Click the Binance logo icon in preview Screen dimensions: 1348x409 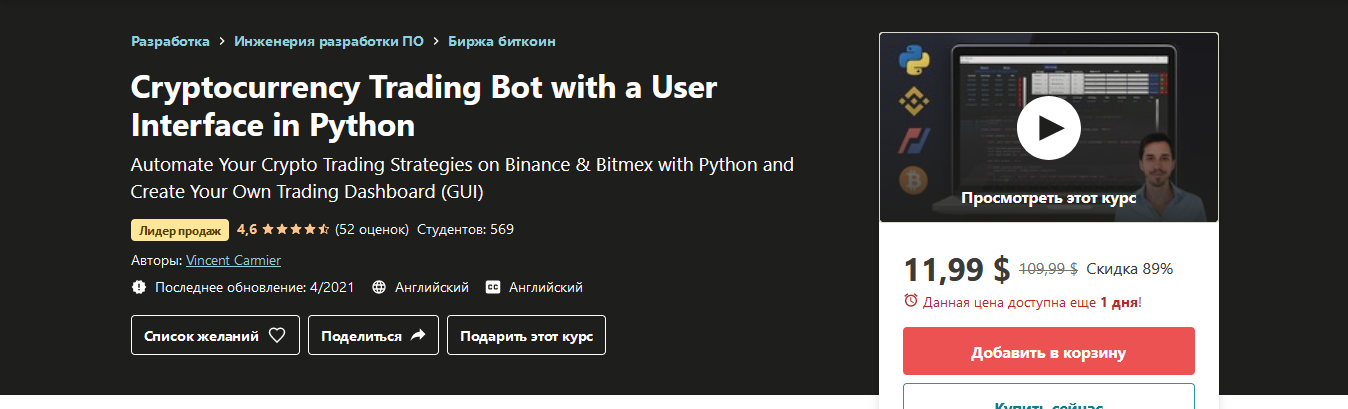point(913,100)
